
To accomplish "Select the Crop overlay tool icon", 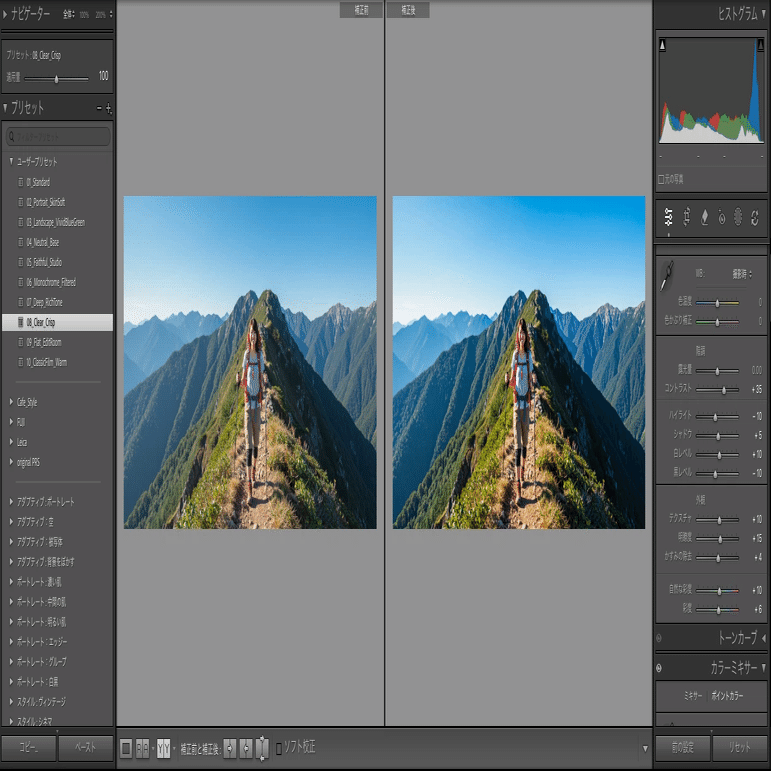I will tap(686, 217).
